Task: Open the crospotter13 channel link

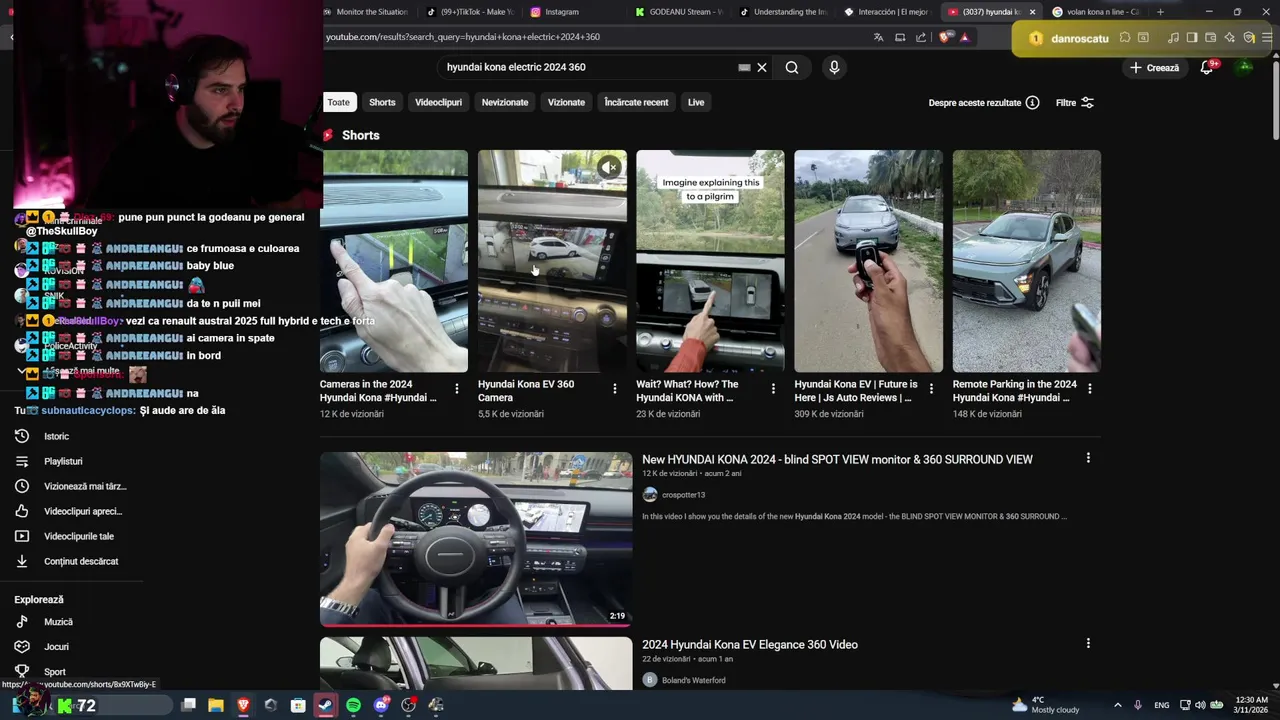Action: [x=683, y=495]
